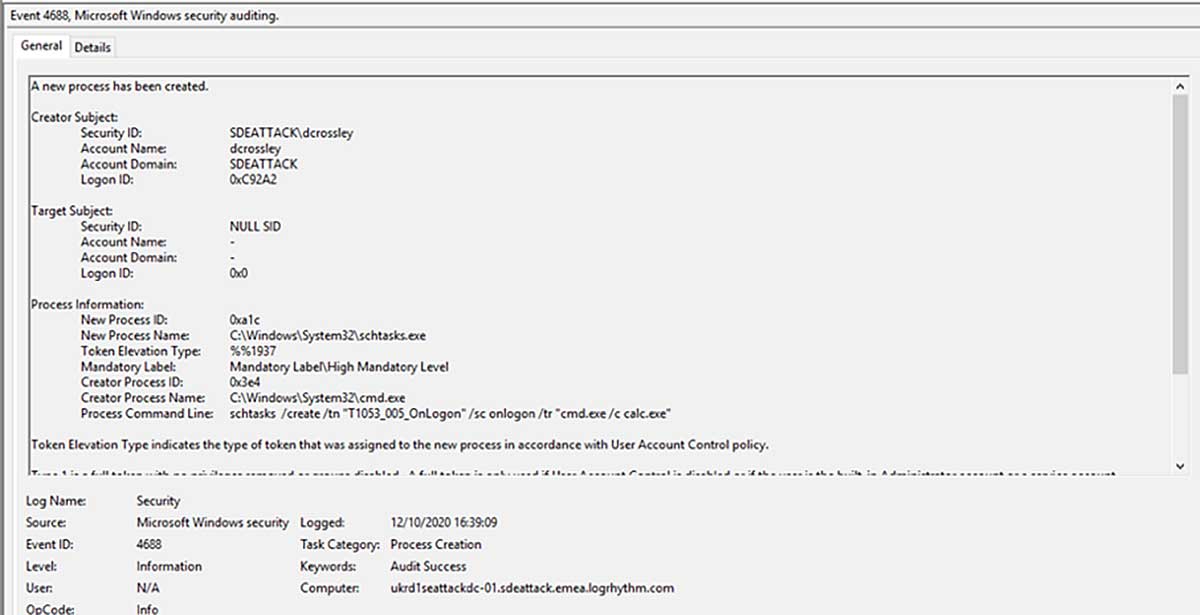Click Logon ID value 0xC92A2
The height and width of the screenshot is (615, 1200).
pos(251,180)
